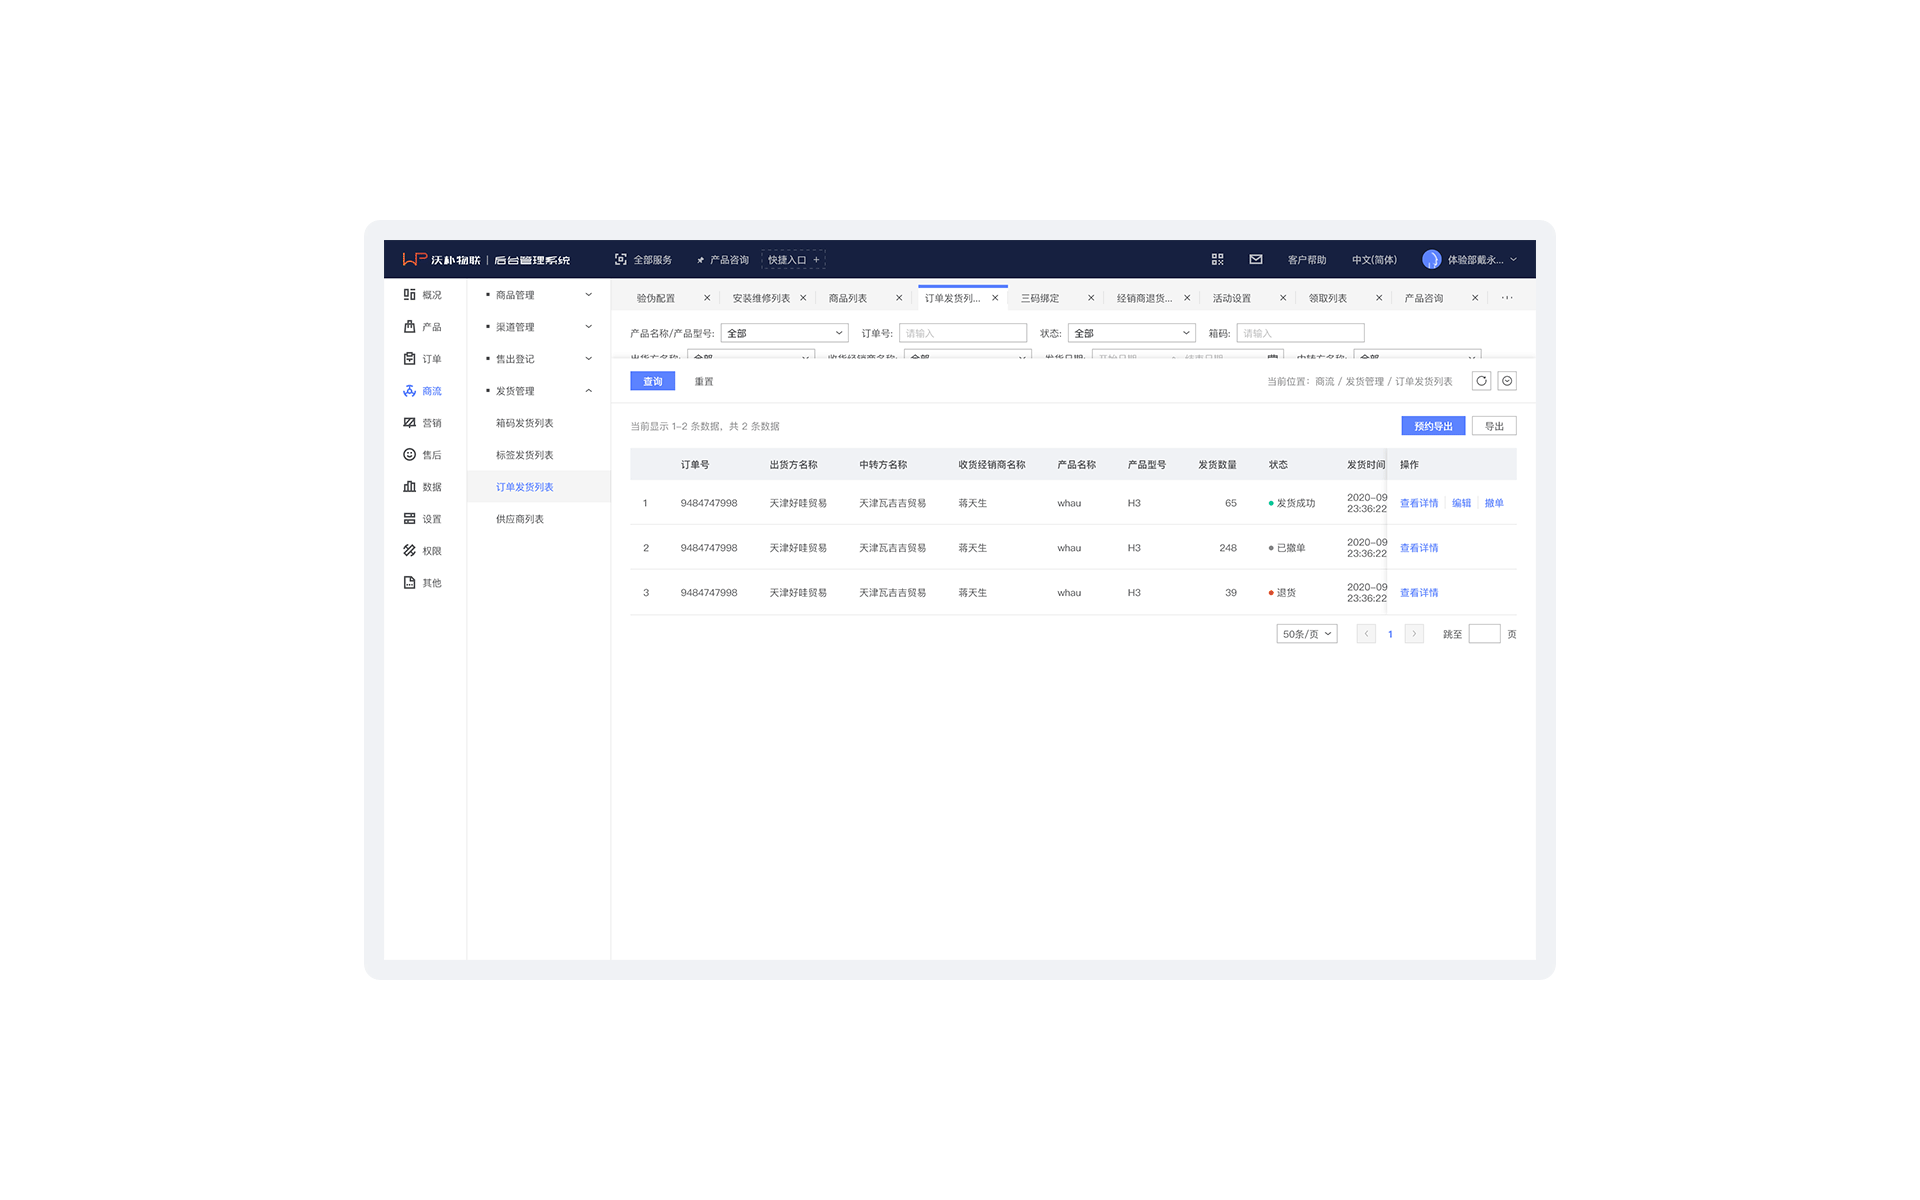Click 撤单 link in first row
1920x1200 pixels.
point(1493,503)
